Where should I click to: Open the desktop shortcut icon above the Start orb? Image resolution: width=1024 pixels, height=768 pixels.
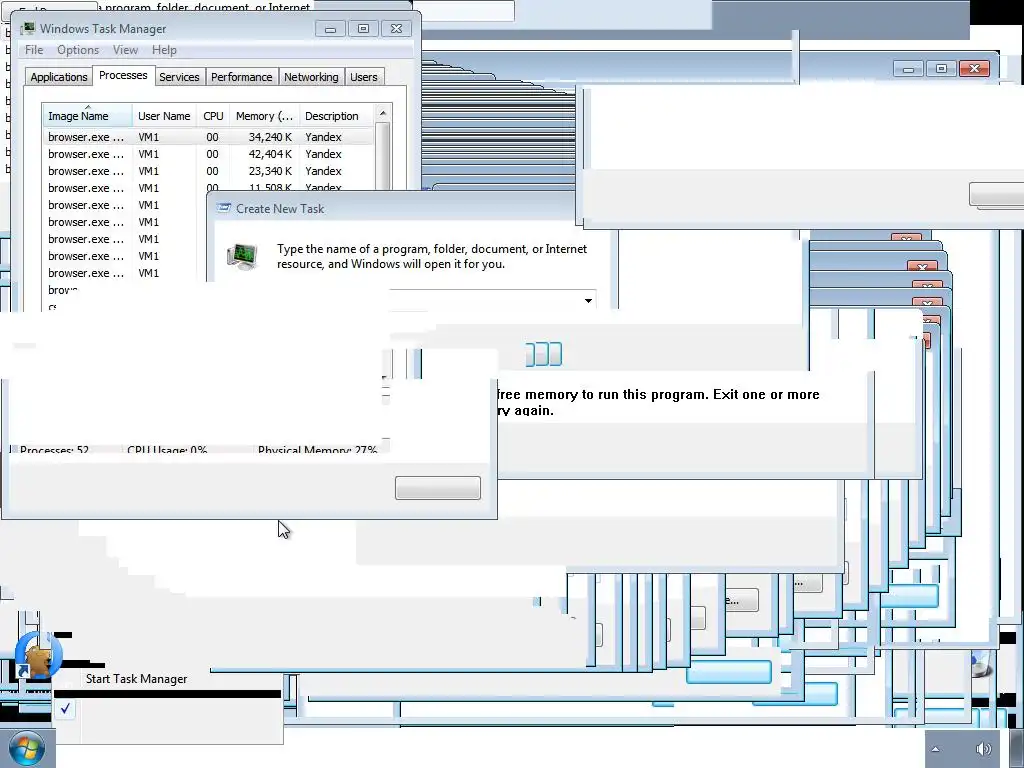pyautogui.click(x=37, y=655)
